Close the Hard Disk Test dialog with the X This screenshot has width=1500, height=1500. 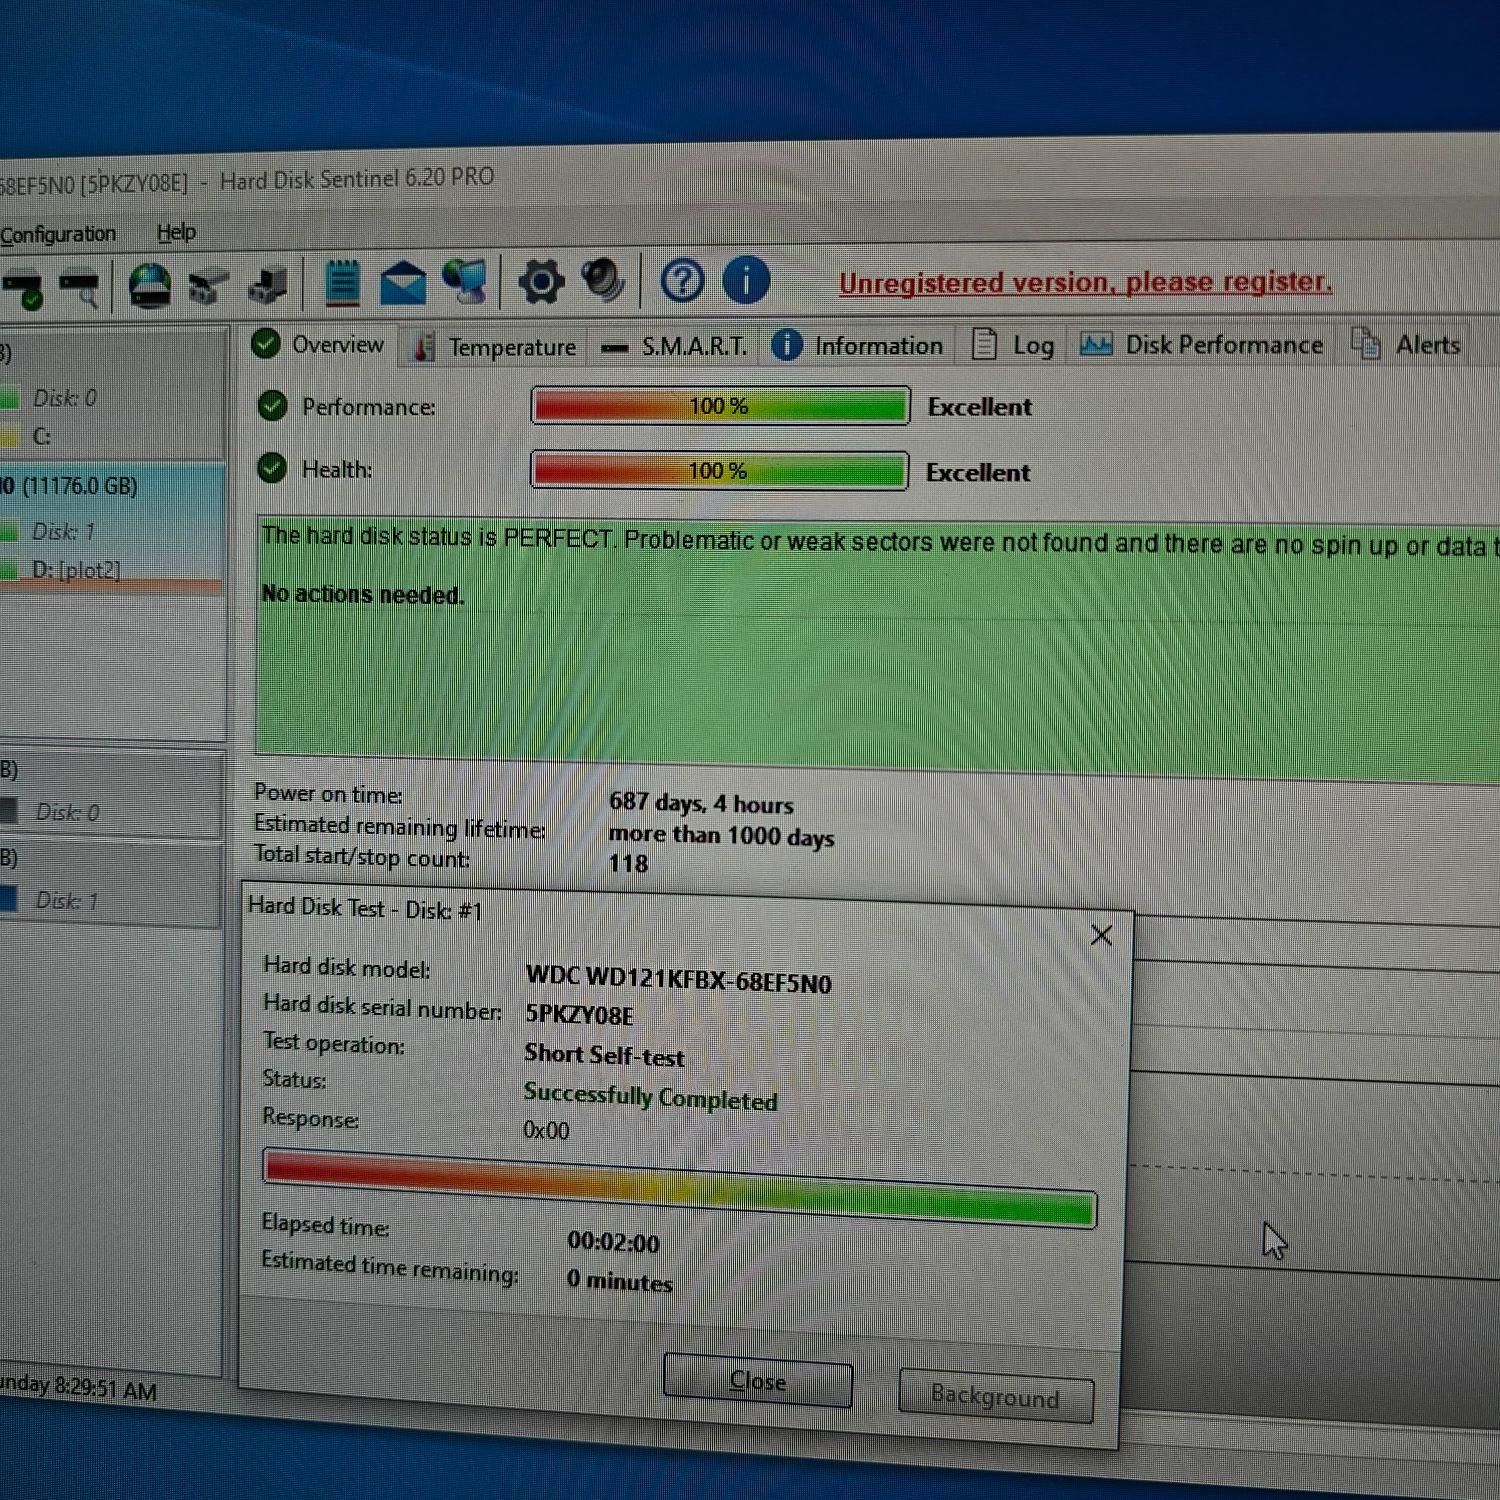pos(1101,935)
